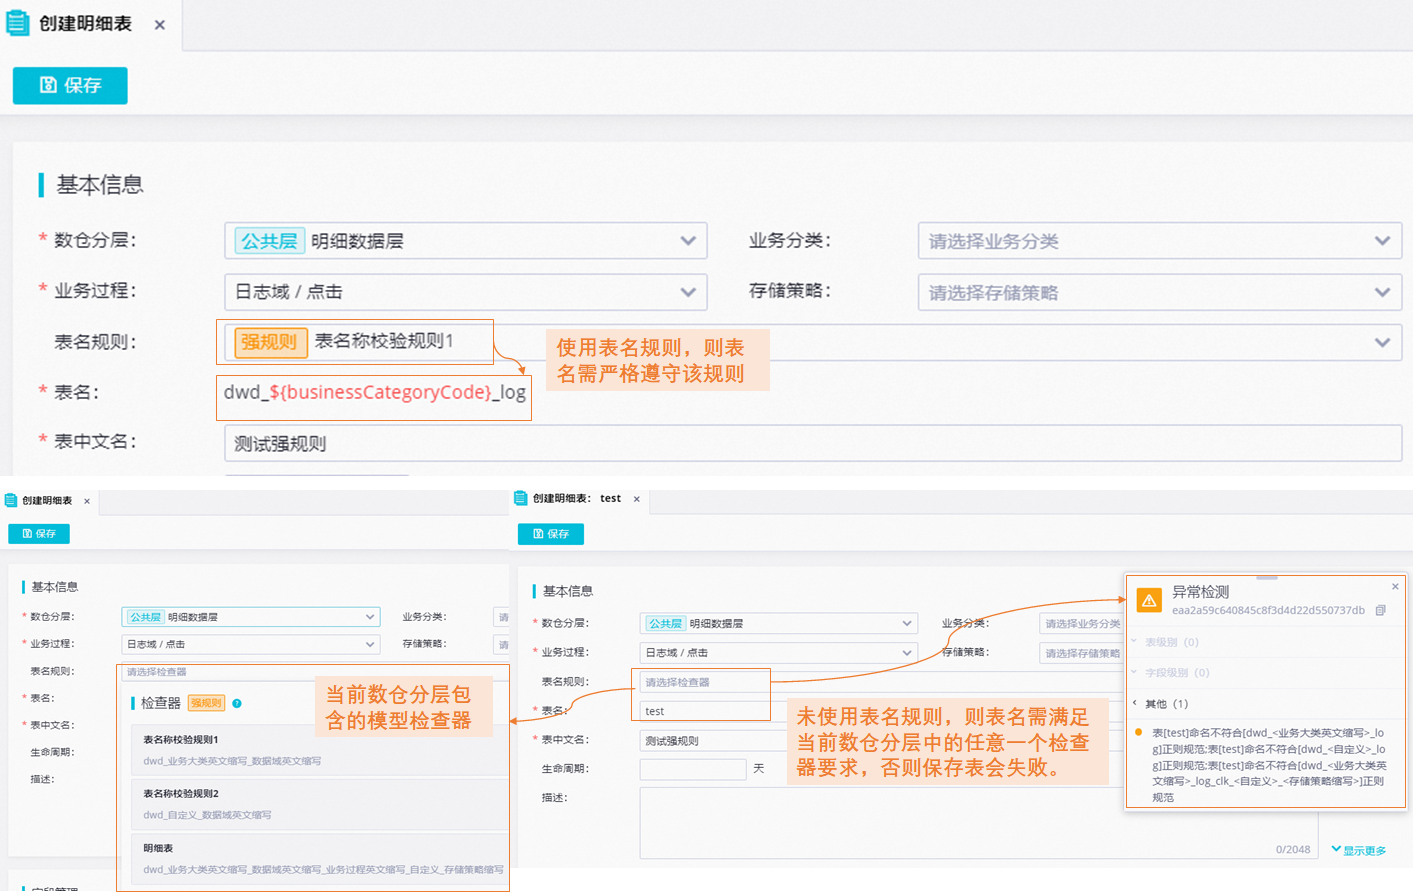
Task: Open 业务分类 dropdown in the test table window
Action: [1082, 623]
